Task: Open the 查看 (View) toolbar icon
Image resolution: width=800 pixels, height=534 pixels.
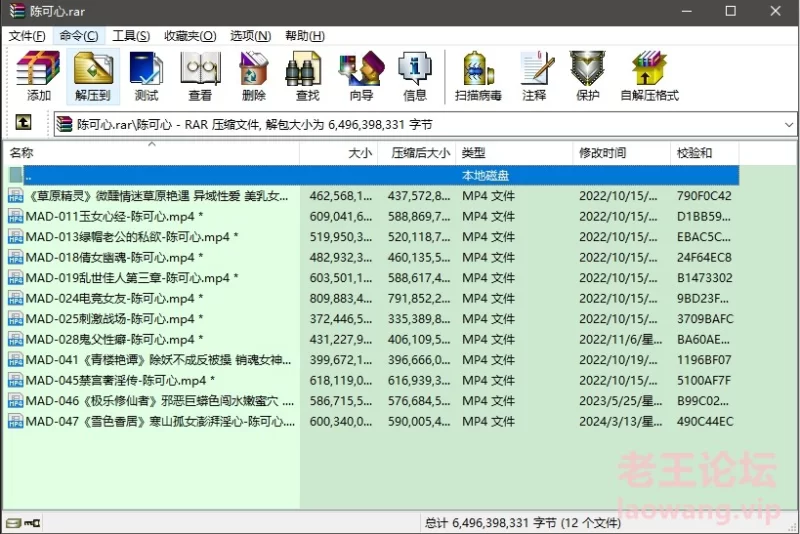Action: click(x=200, y=75)
